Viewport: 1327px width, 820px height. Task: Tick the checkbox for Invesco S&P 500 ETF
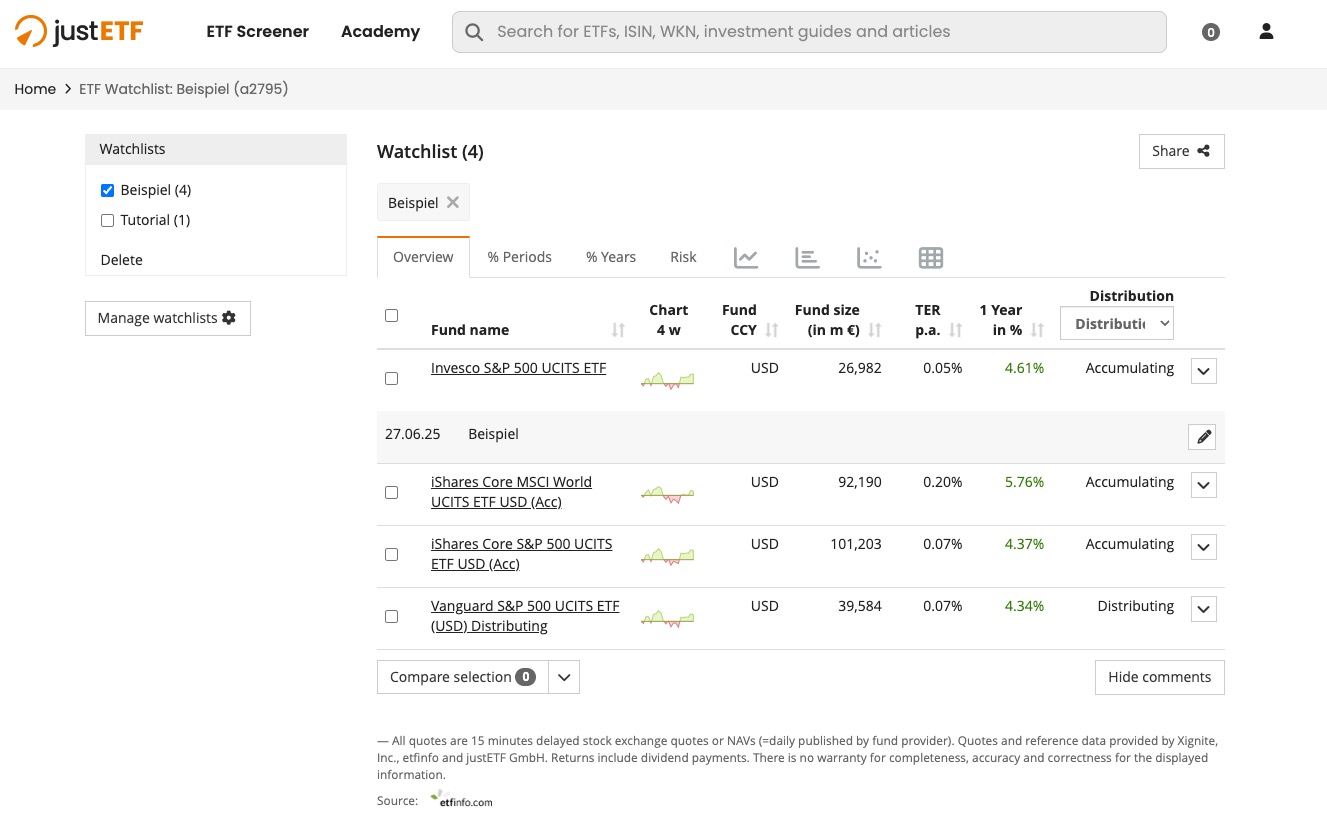pos(391,379)
